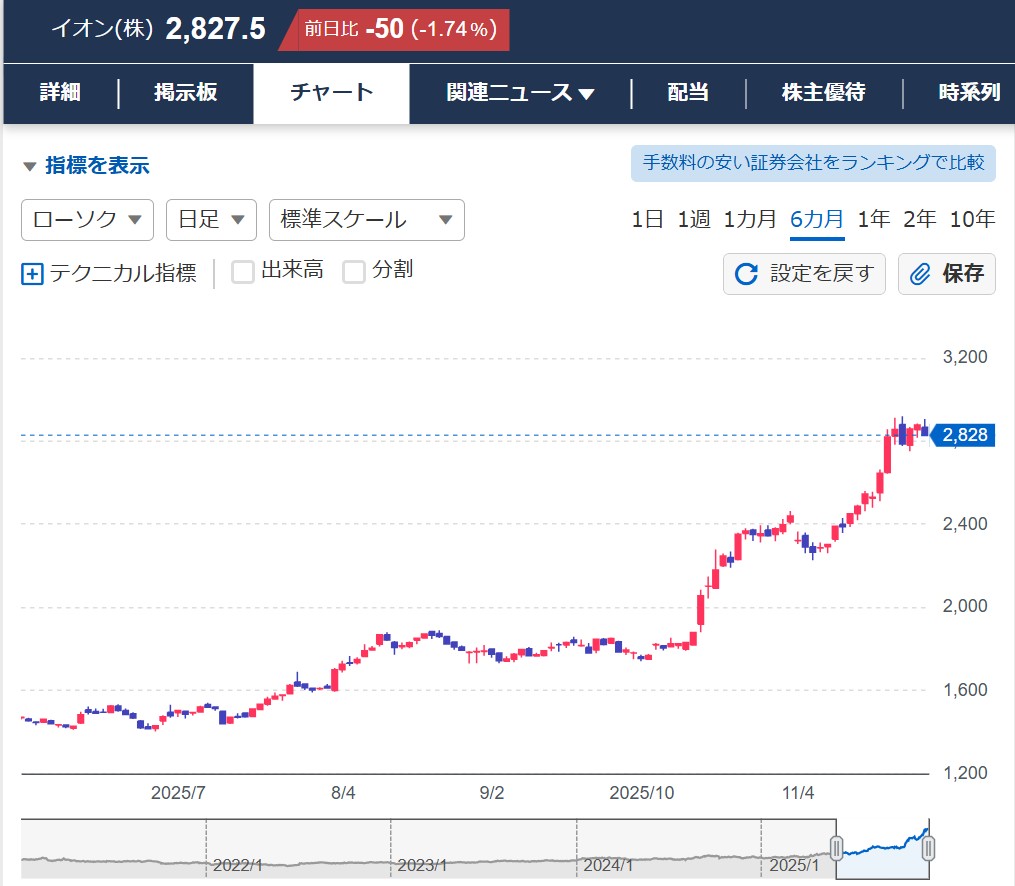Switch to the 配当 tab
The image size is (1015, 886).
tap(688, 93)
